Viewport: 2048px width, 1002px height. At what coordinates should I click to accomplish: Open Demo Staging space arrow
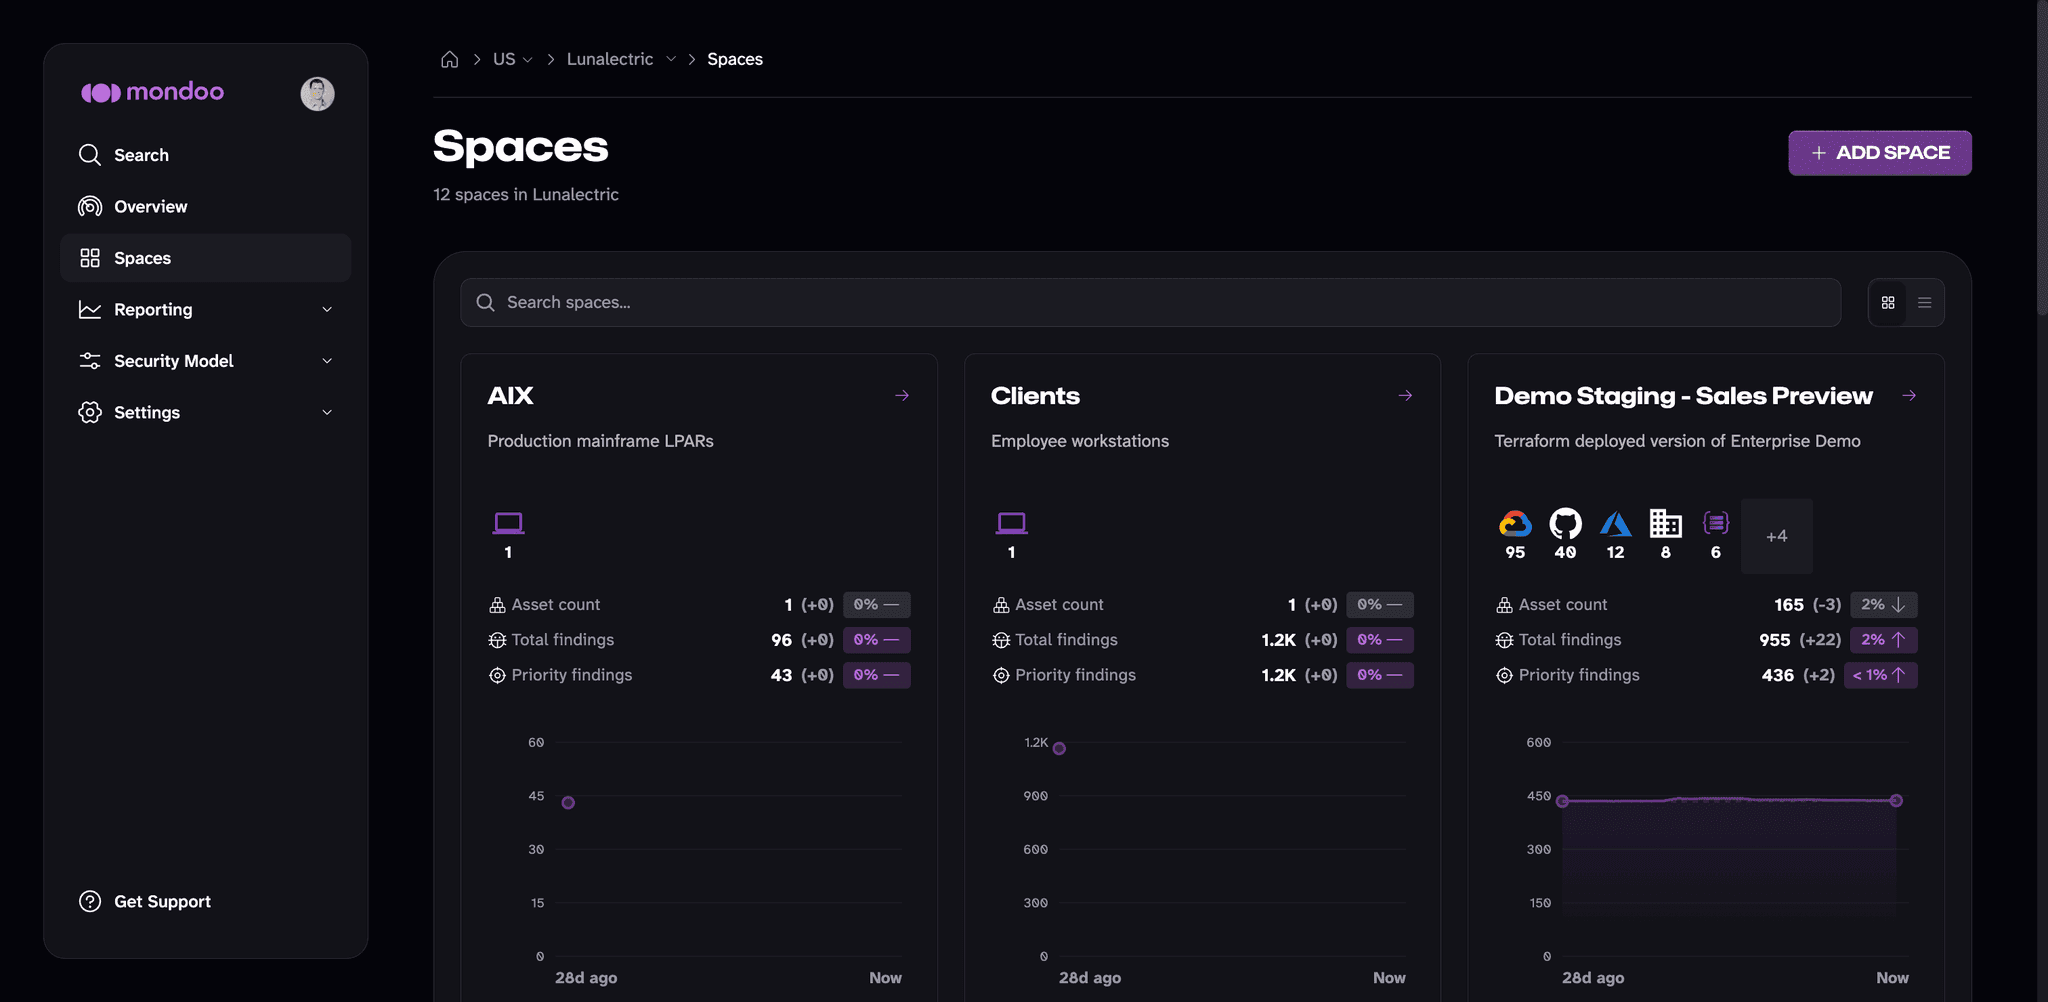click(1909, 396)
